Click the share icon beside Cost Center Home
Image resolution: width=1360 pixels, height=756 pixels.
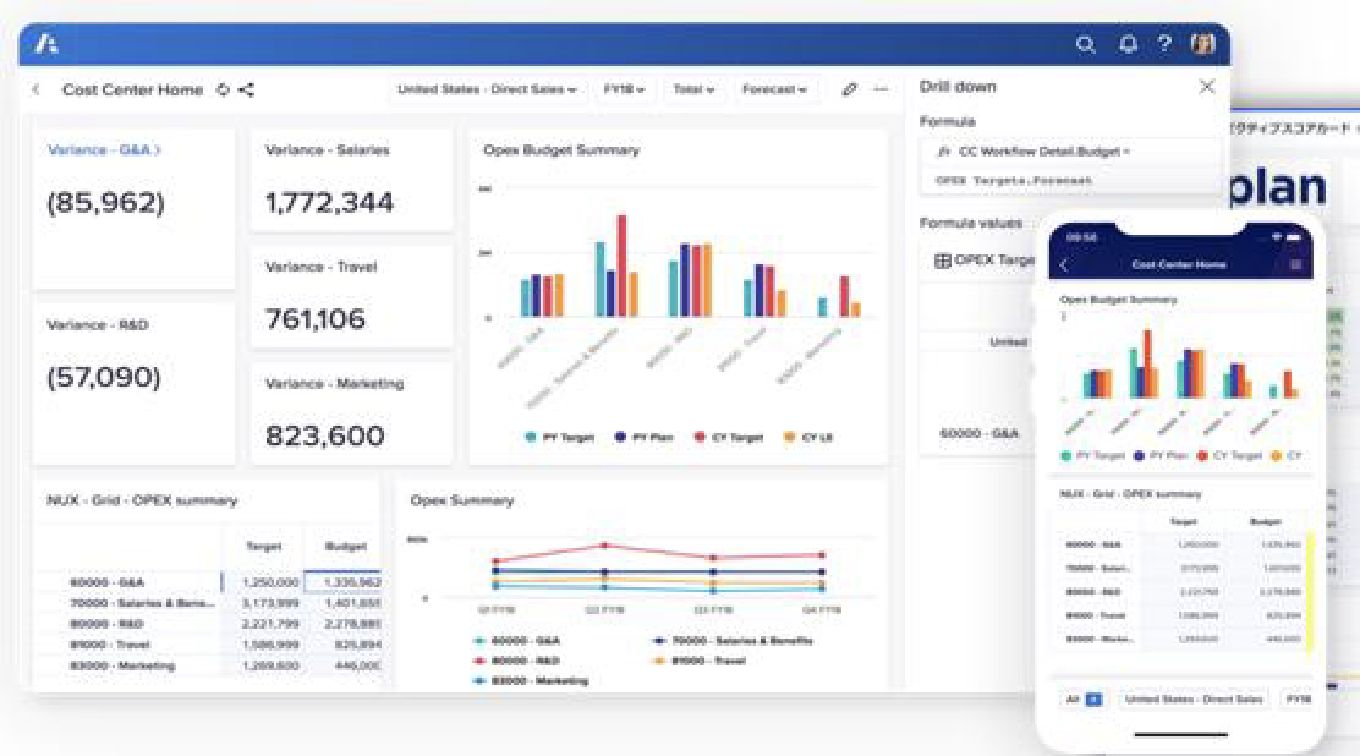coord(246,90)
